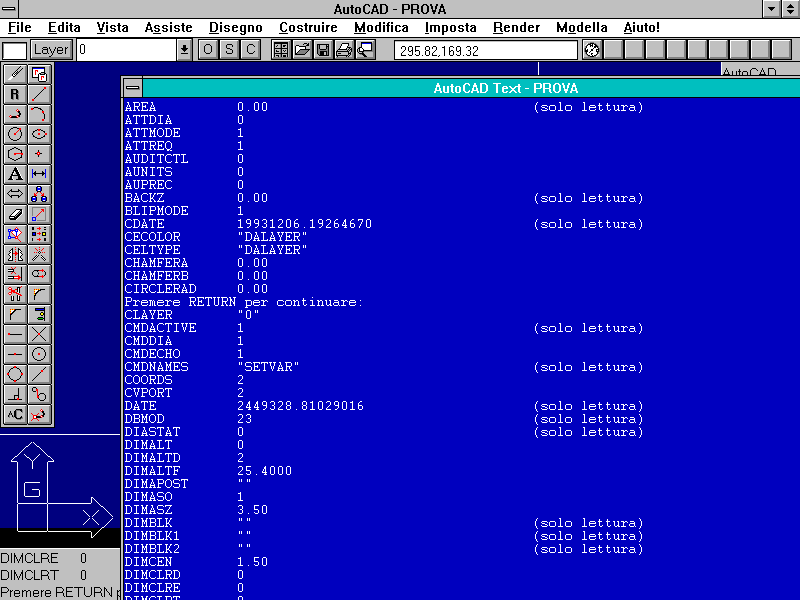Screen dimensions: 800x600
Task: Open the Imposta menu
Action: [x=451, y=28]
